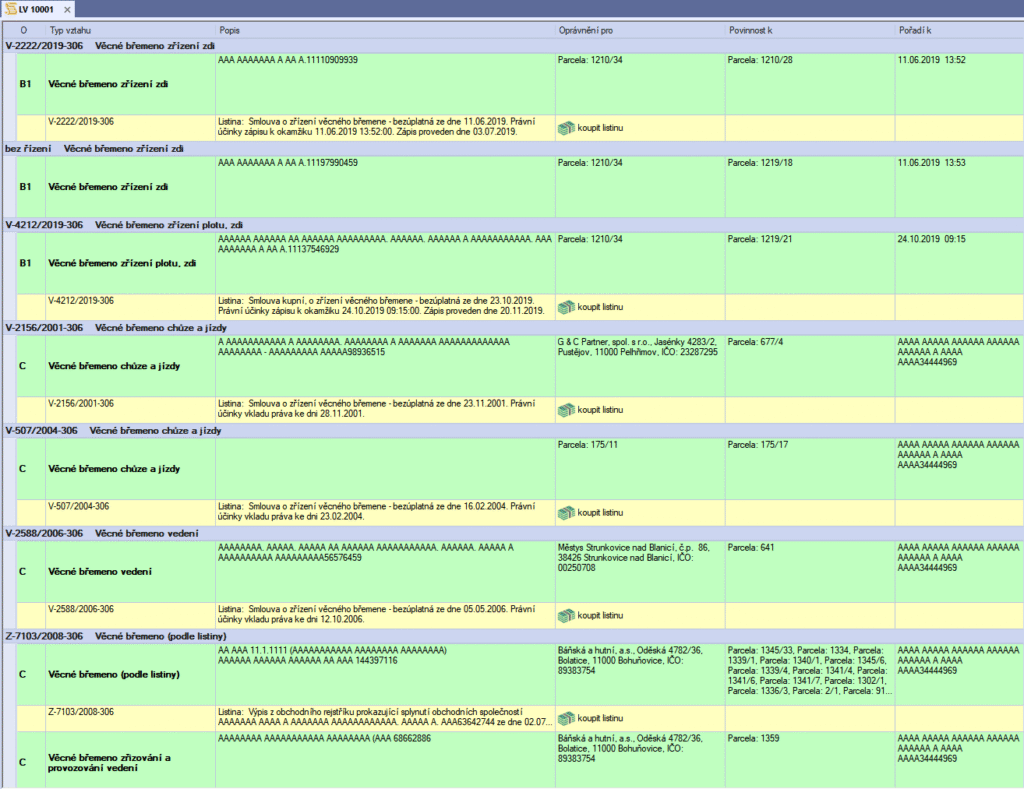The width and height of the screenshot is (1024, 789).
Task: Click 'koupit listinu' link for V-2588/2006-306
Action: pos(600,615)
